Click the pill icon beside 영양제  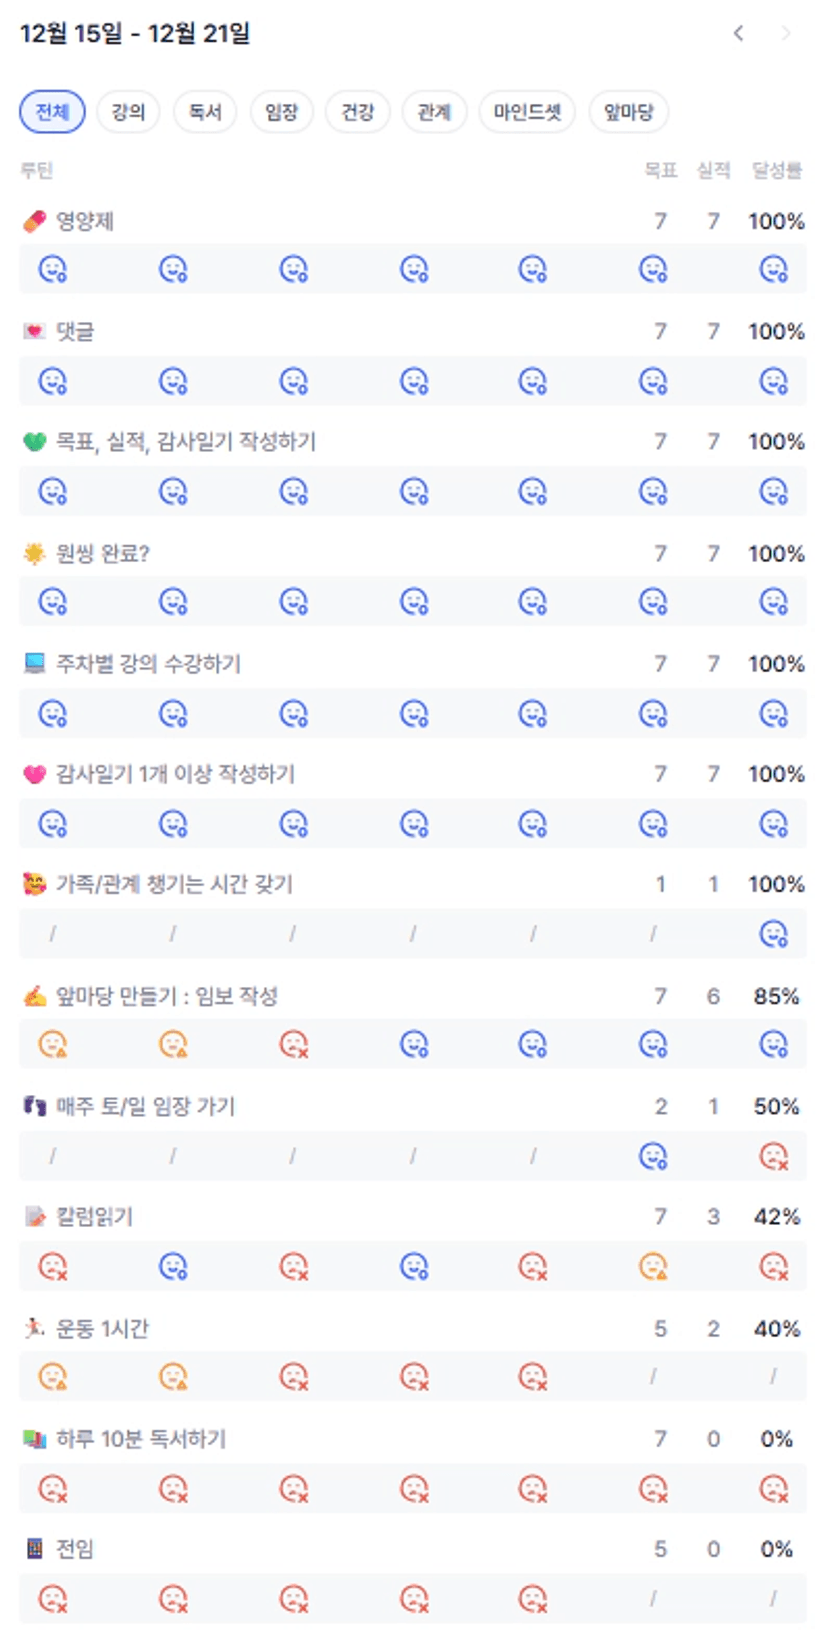35,221
